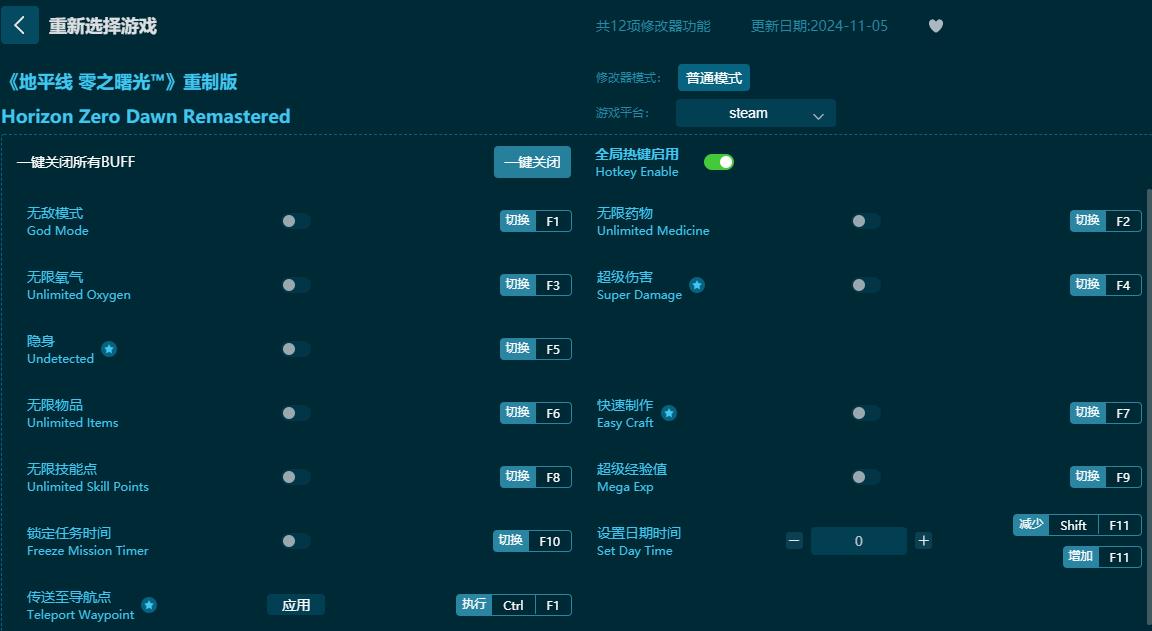
Task: Click 应用 button for Teleport Waypoint
Action: click(x=295, y=605)
